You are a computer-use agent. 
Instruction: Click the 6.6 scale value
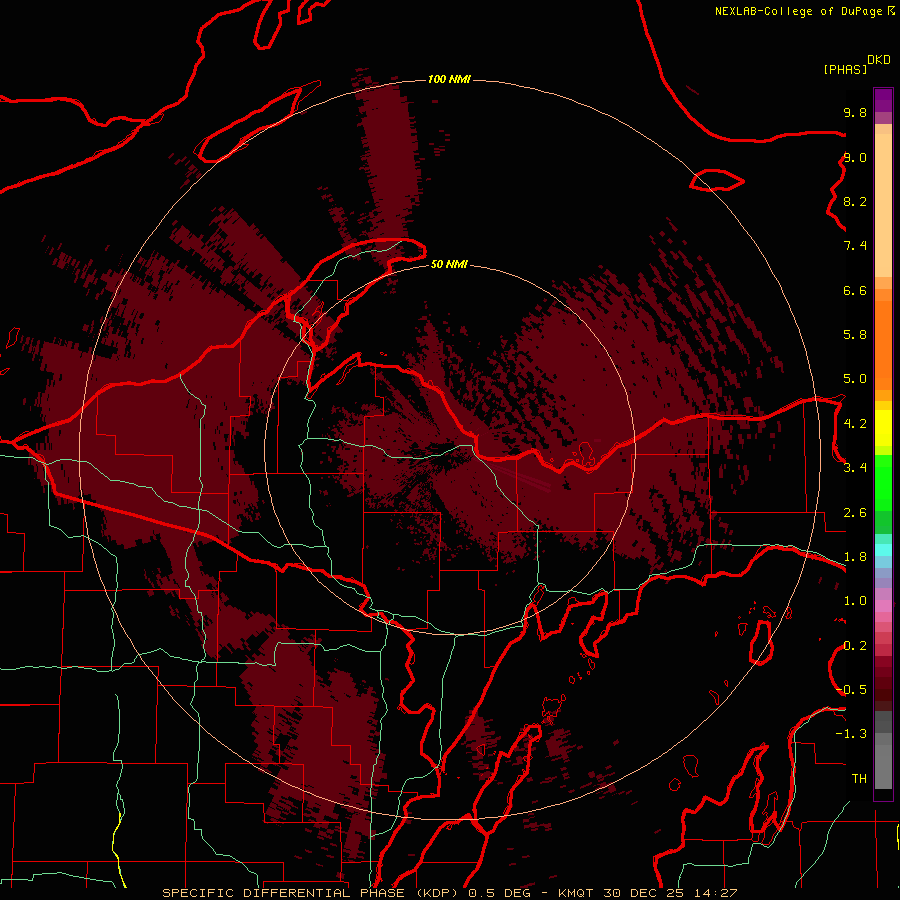pos(855,290)
